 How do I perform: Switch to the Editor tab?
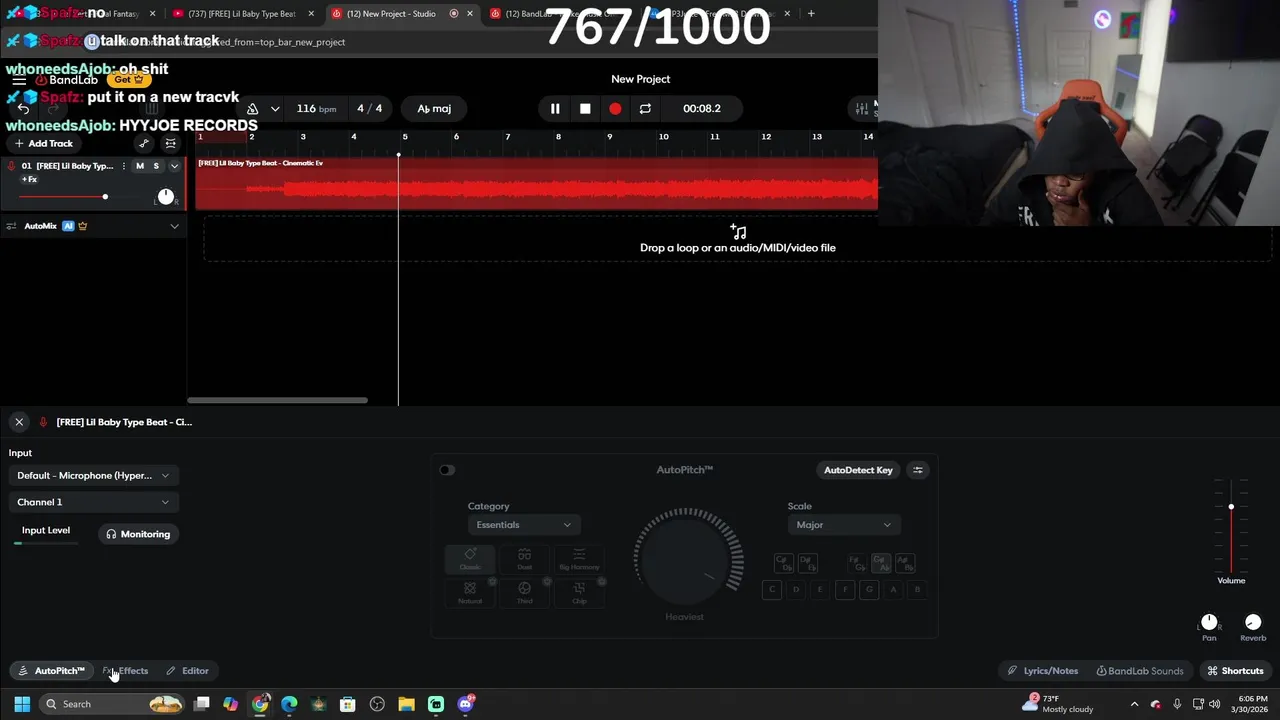[x=187, y=671]
